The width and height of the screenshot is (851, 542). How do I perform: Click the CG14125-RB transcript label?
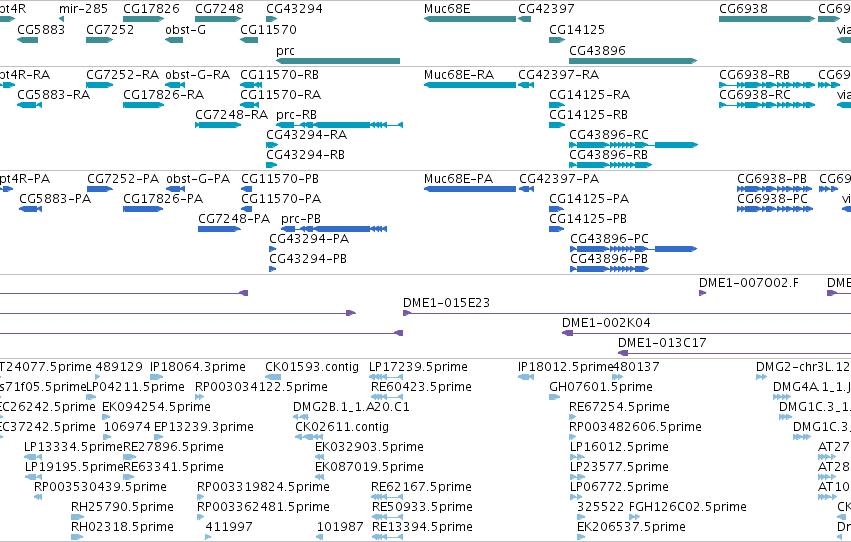(588, 115)
